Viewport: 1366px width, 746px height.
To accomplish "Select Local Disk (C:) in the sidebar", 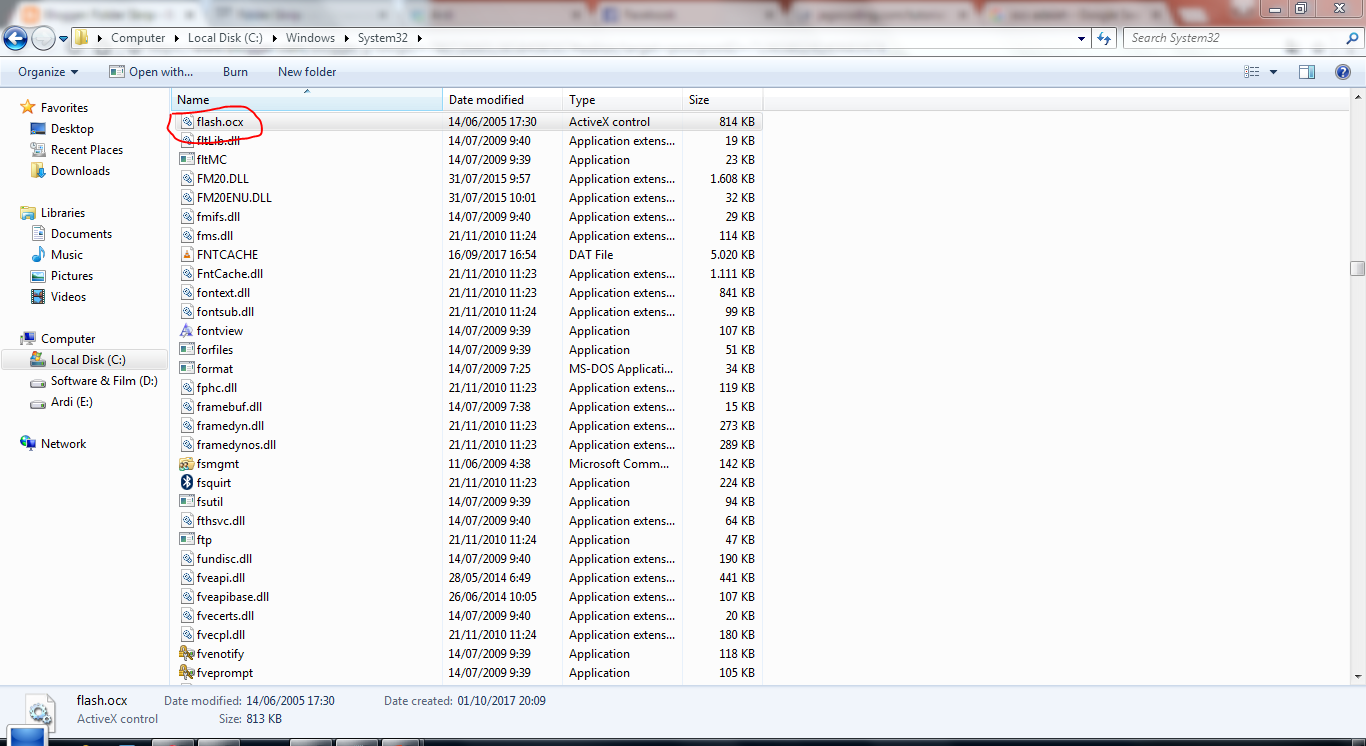I will pyautogui.click(x=87, y=359).
